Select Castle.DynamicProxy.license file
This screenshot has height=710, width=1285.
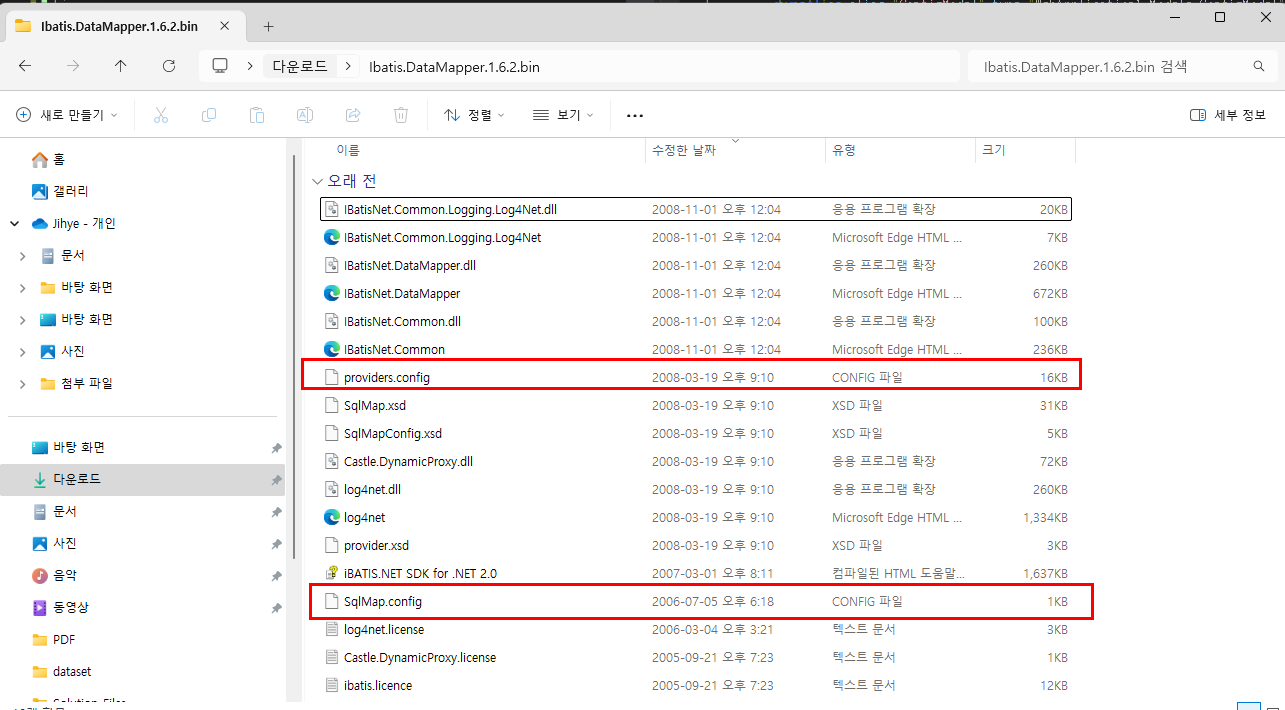(697, 658)
